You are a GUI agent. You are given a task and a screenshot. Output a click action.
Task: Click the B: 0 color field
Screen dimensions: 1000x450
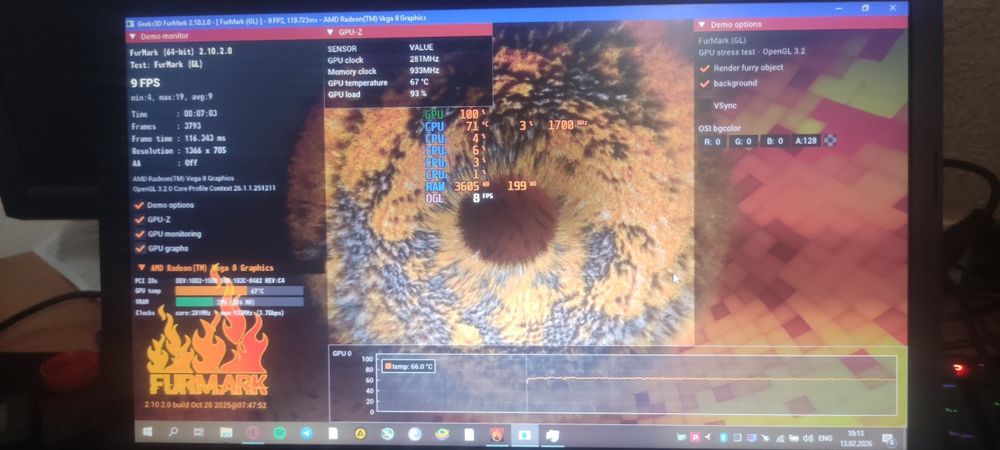775,141
